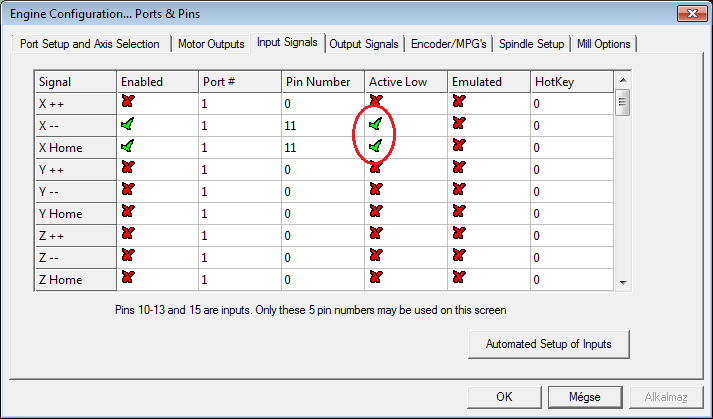Toggle the Enabled icon for X ++
The image size is (713, 419).
127,102
